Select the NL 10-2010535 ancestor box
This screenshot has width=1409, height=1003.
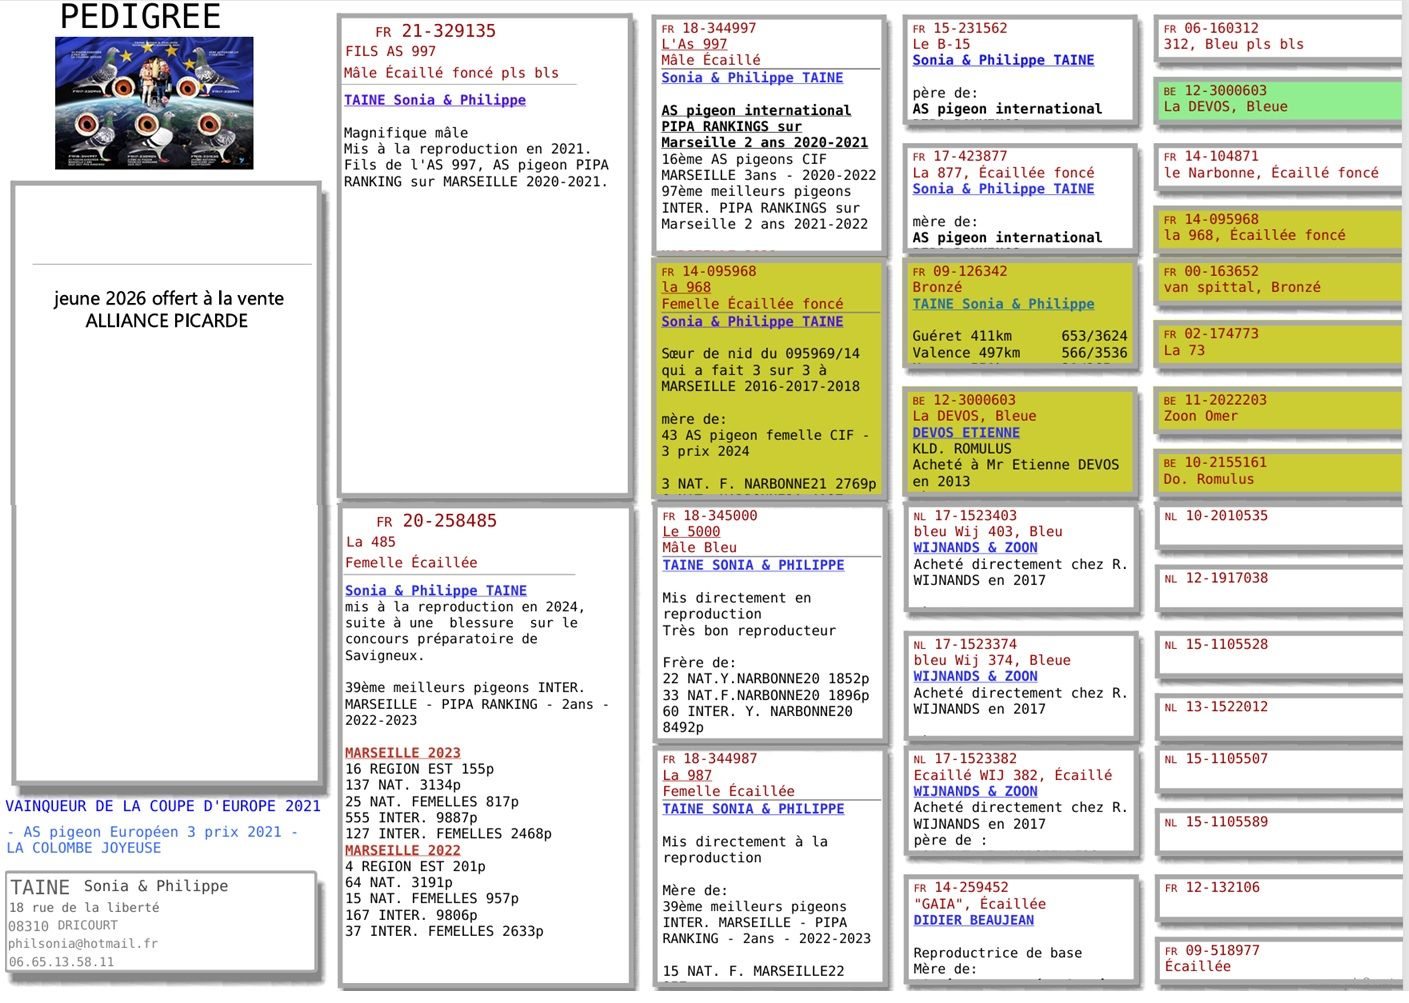point(1278,527)
